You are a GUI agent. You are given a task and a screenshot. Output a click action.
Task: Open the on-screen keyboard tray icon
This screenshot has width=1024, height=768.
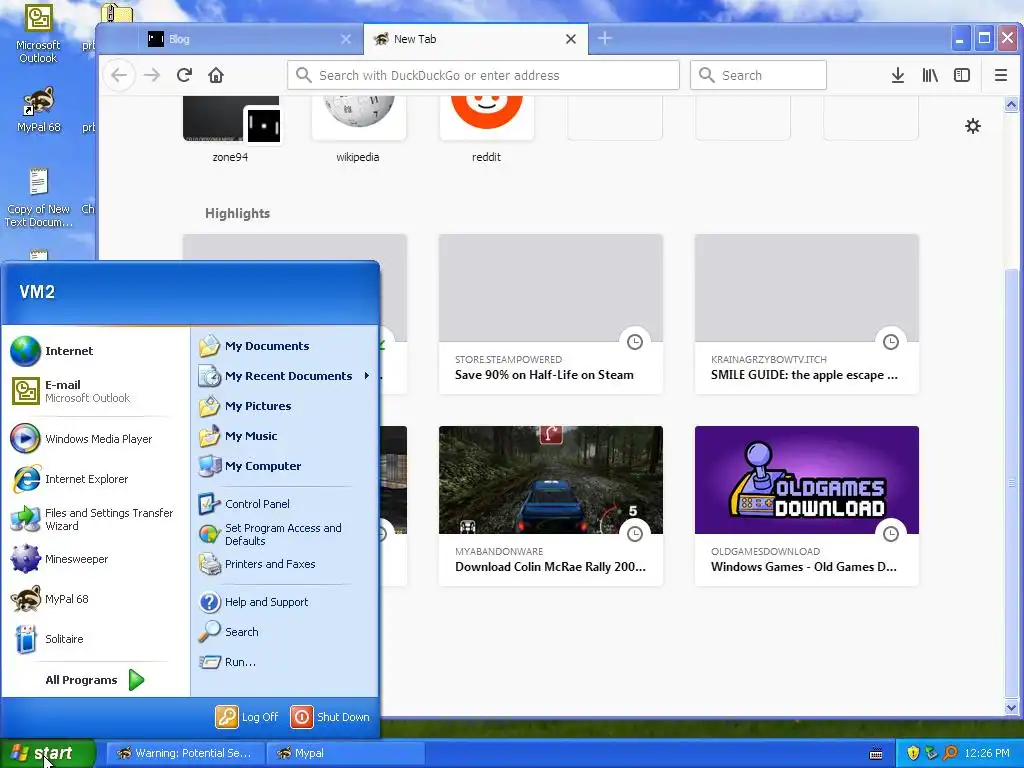click(x=876, y=754)
